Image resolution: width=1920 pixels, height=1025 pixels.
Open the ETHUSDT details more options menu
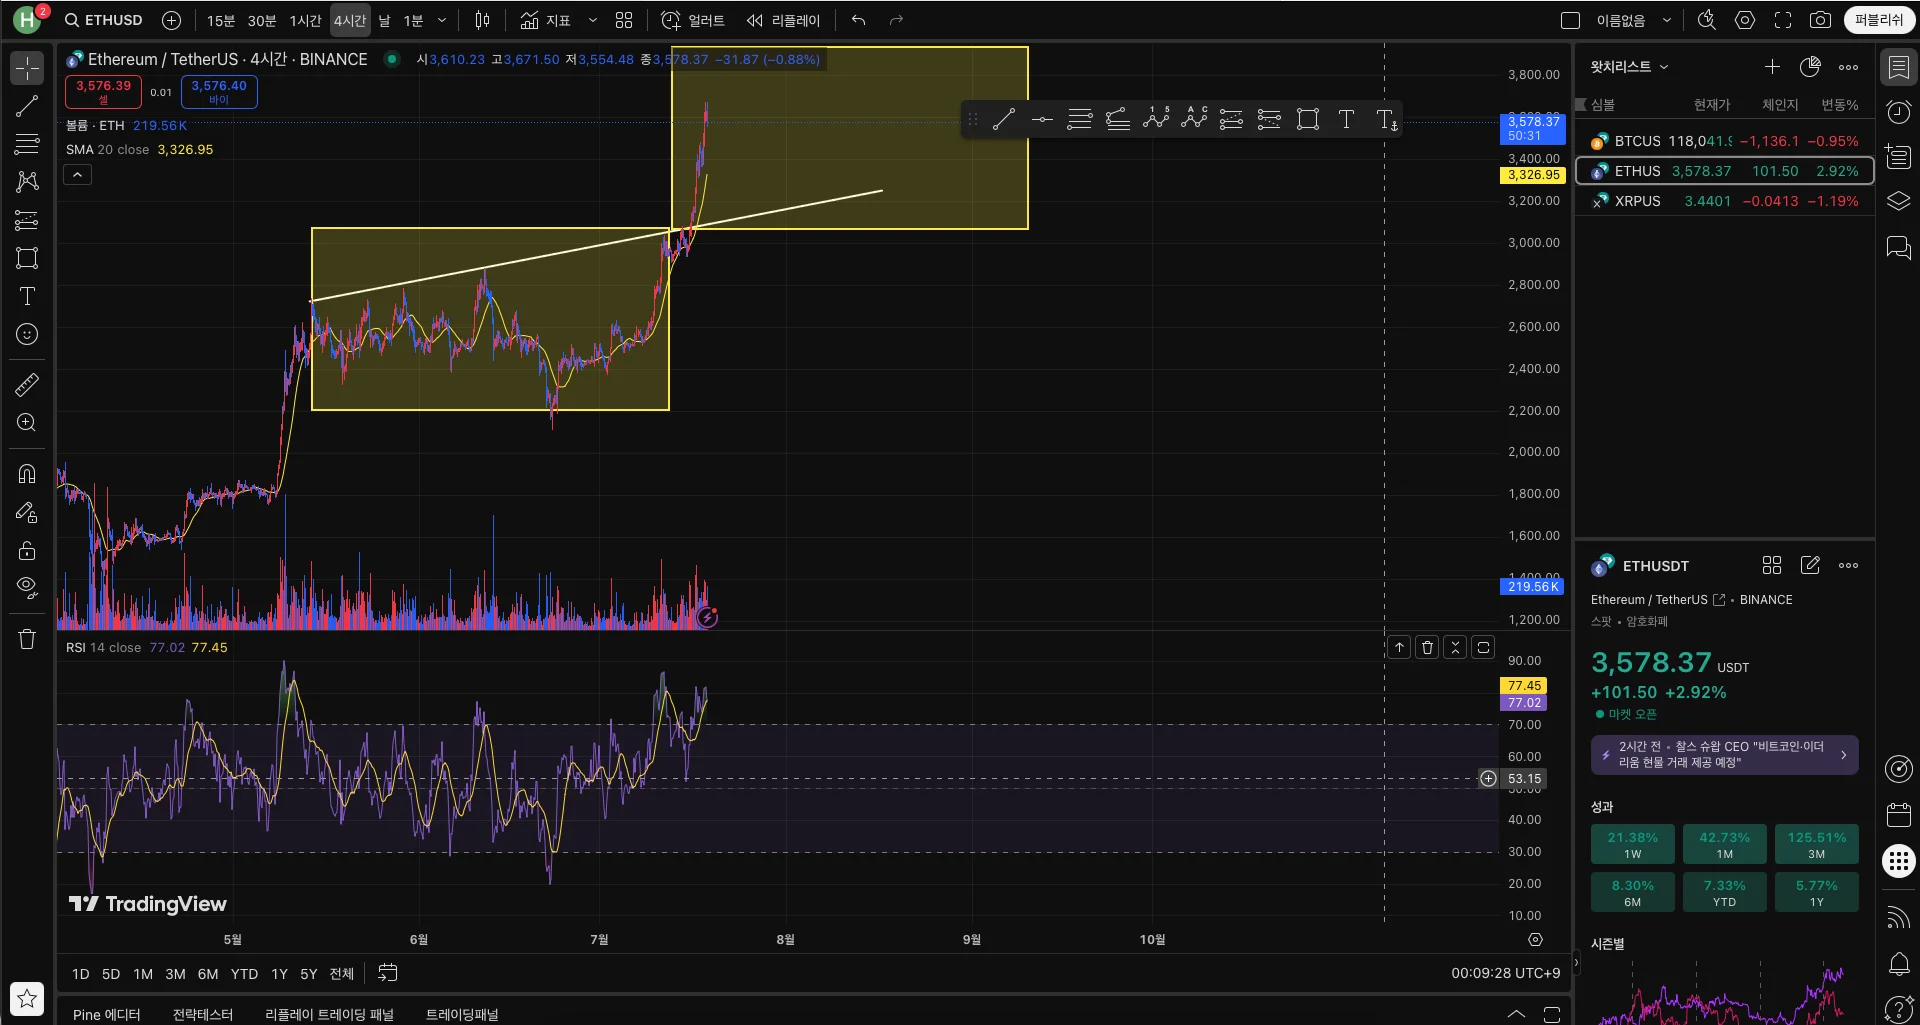(x=1848, y=566)
